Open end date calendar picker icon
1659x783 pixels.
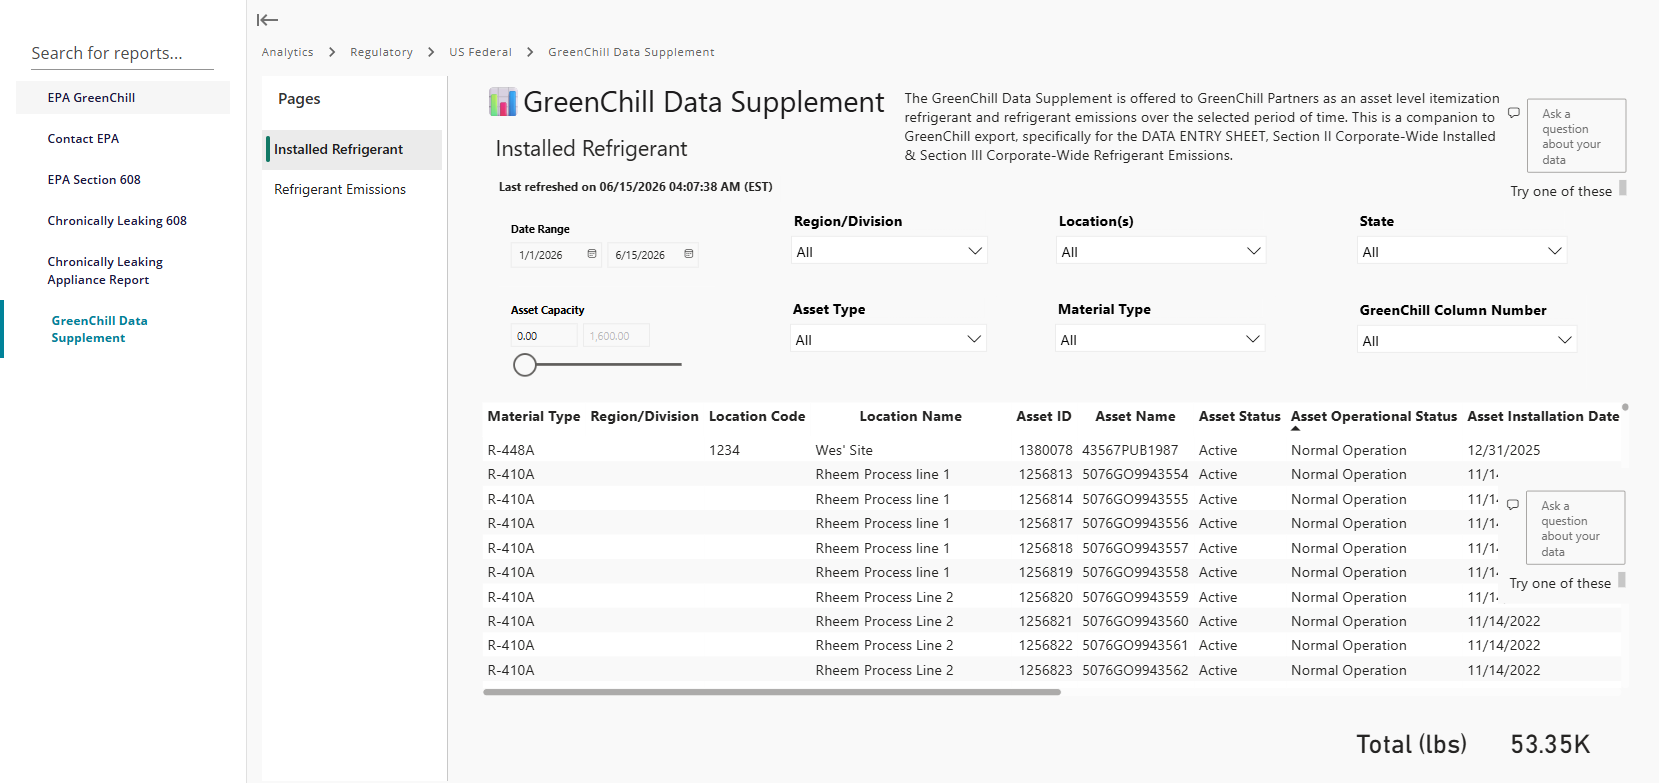tap(689, 254)
